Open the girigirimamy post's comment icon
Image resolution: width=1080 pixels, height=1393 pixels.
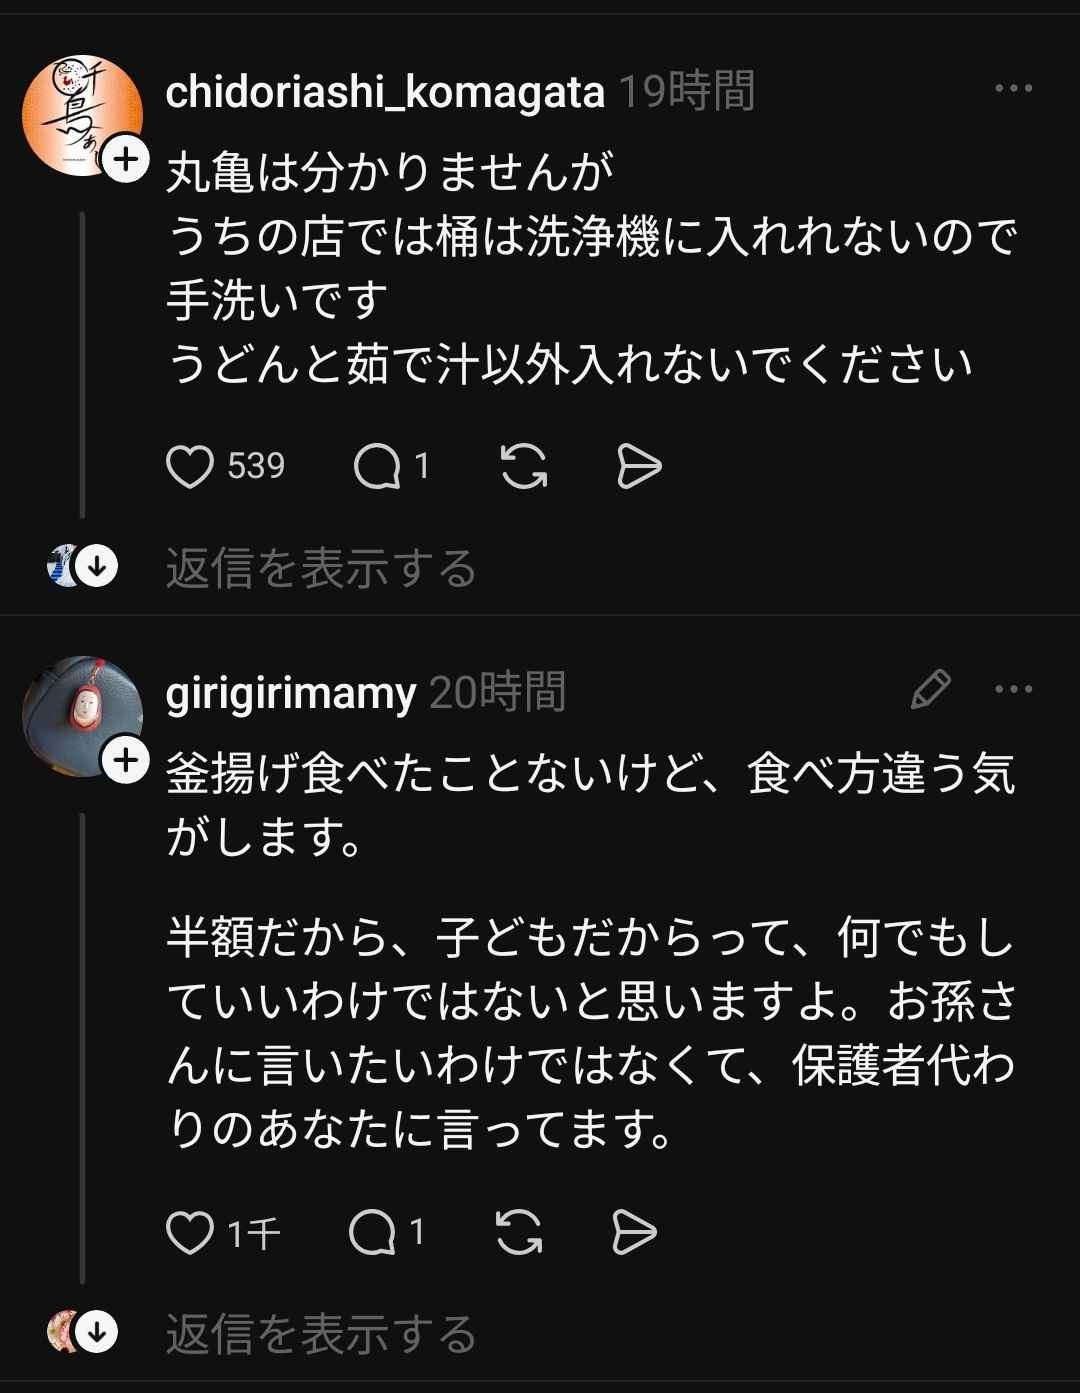[373, 1233]
